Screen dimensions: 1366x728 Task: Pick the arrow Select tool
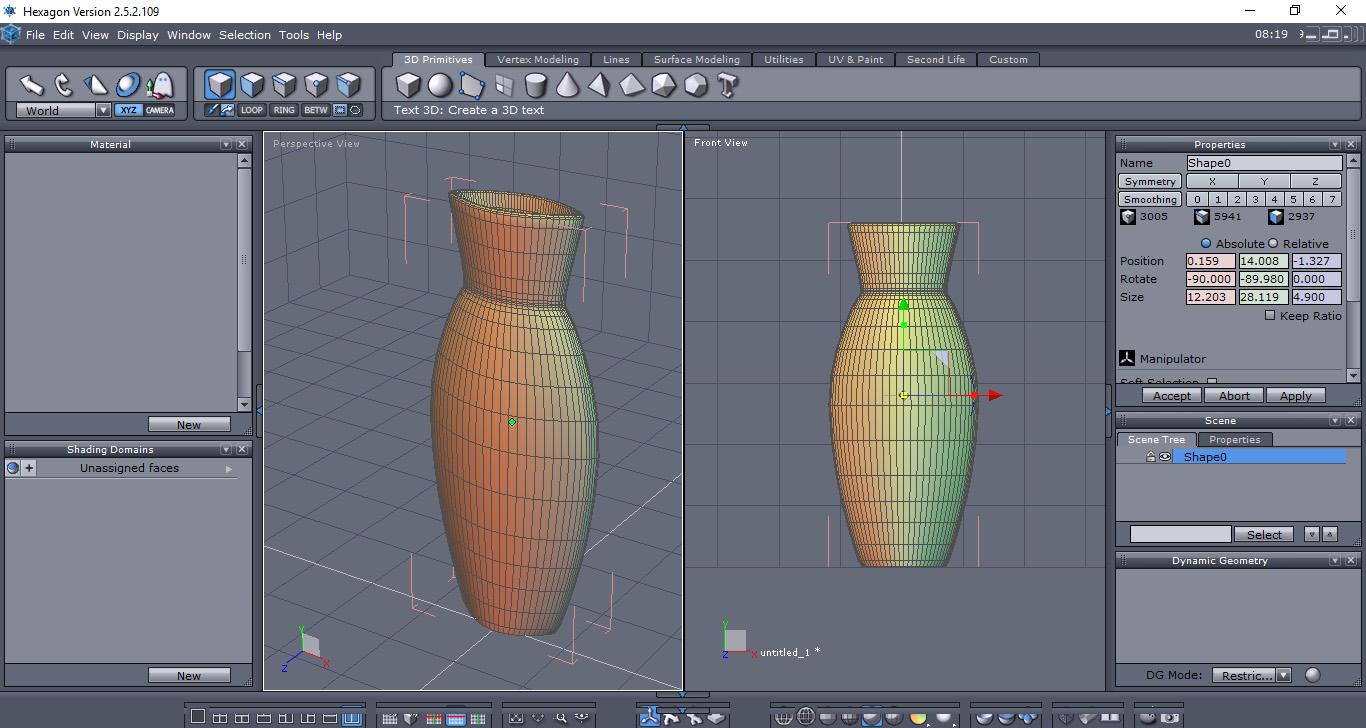pos(31,85)
